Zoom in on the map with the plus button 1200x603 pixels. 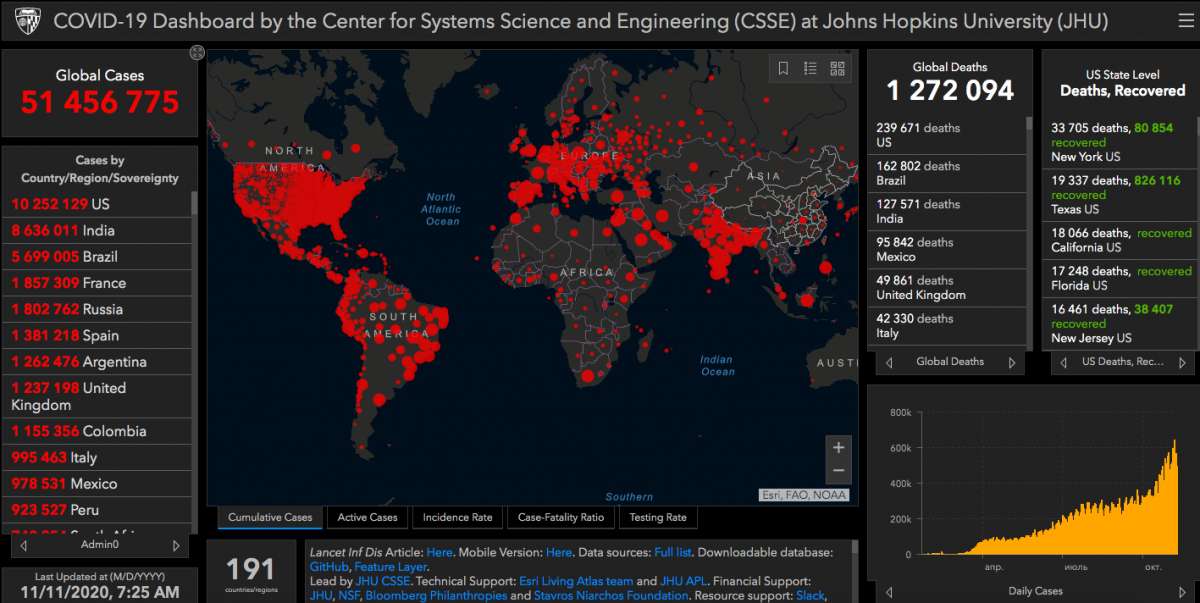pyautogui.click(x=839, y=447)
